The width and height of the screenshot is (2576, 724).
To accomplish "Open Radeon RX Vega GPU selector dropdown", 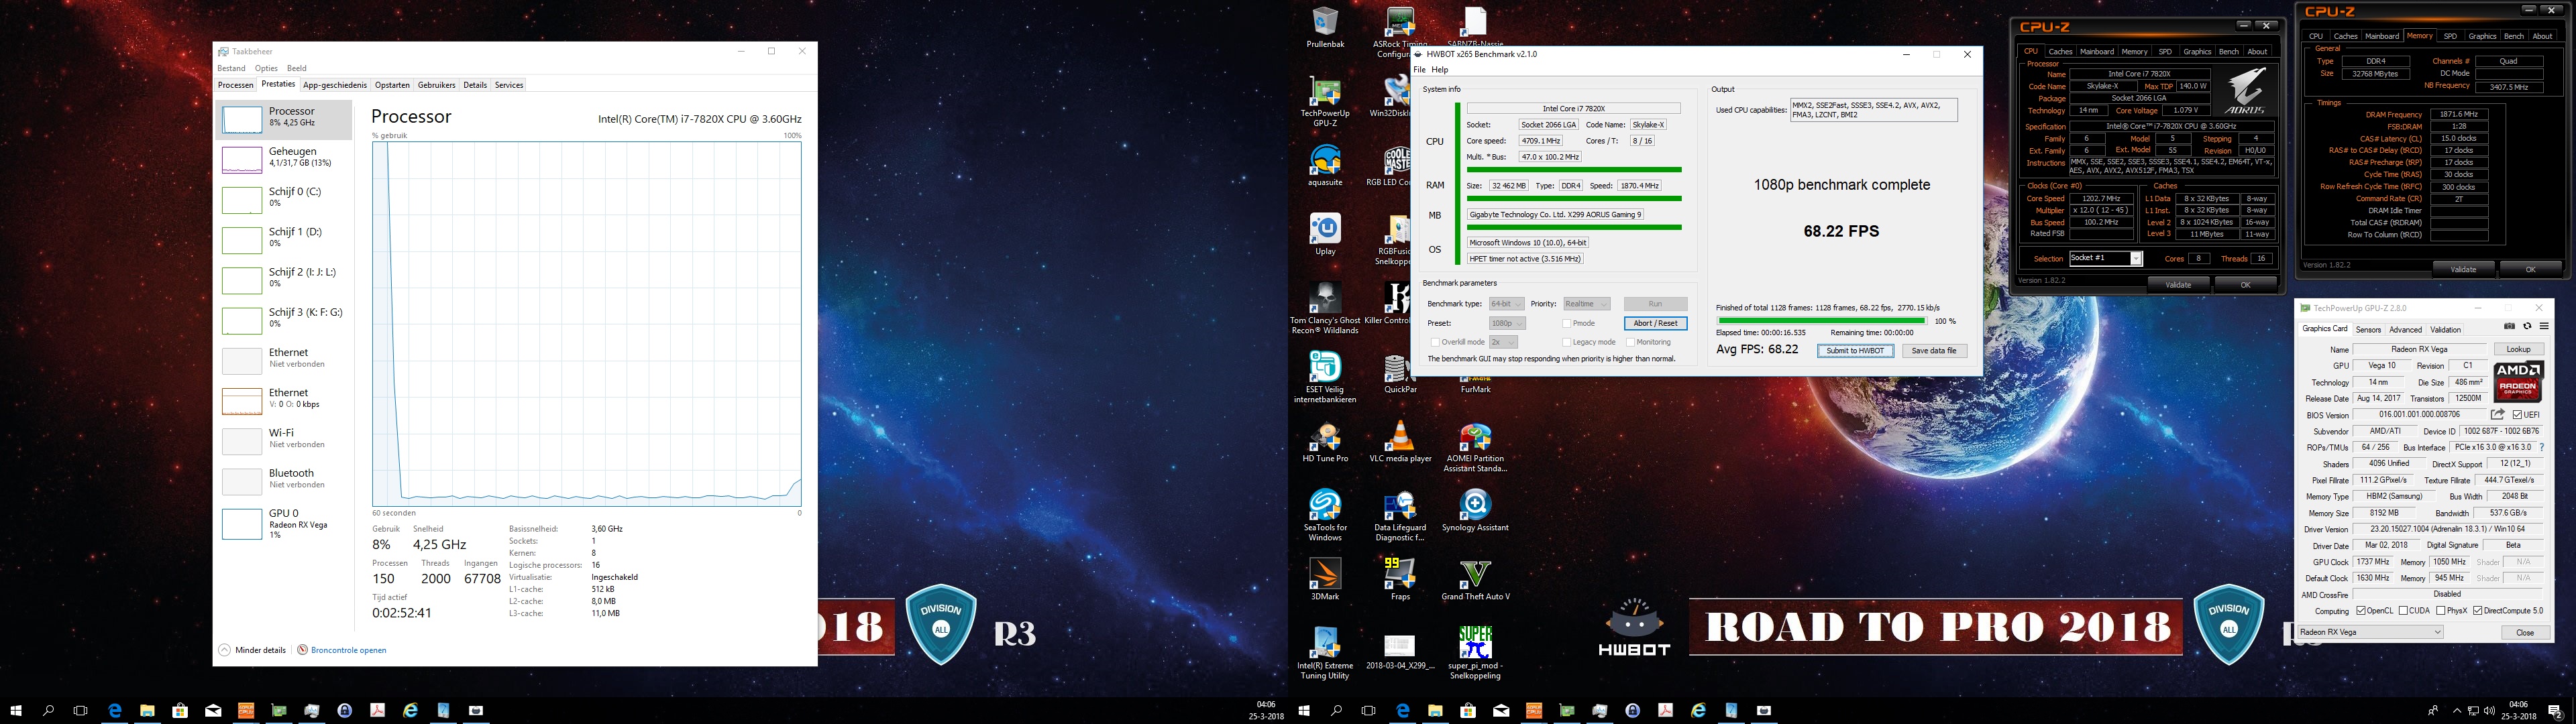I will coord(2370,632).
